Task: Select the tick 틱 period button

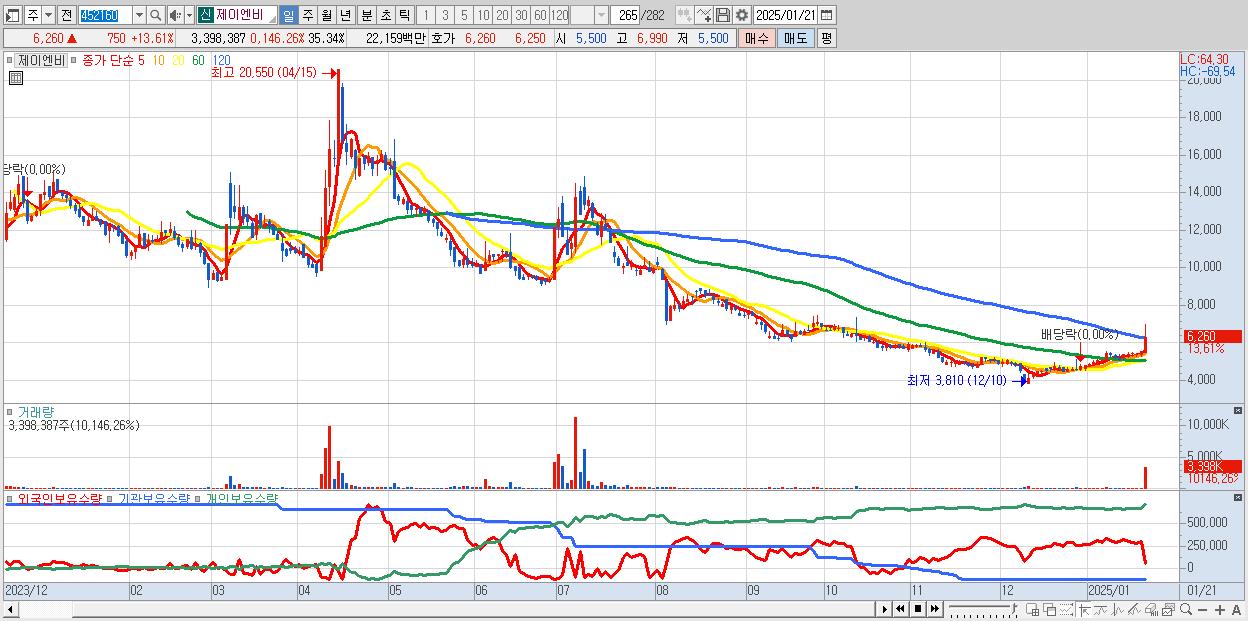Action: 404,15
